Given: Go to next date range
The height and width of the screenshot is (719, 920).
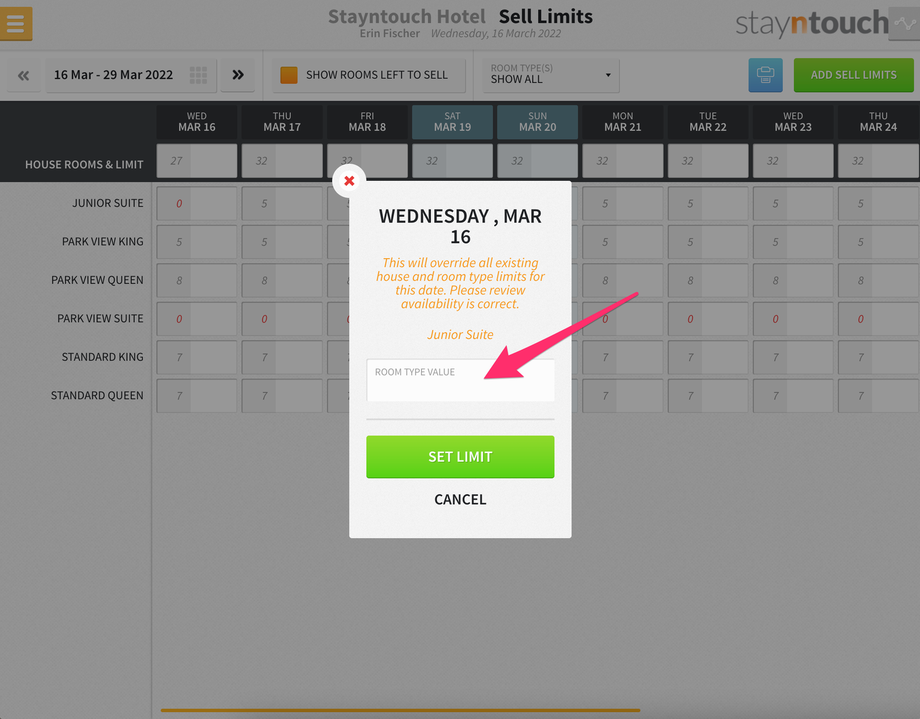Looking at the screenshot, I should point(238,75).
